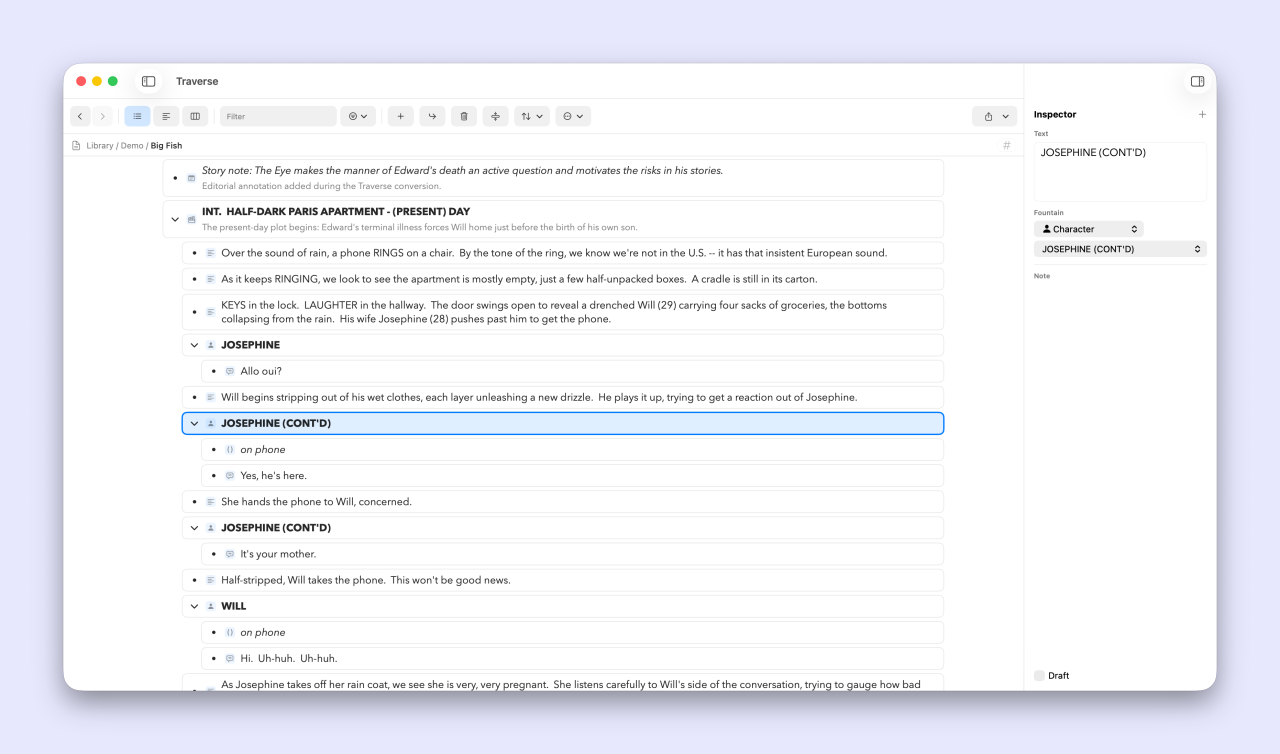Click into the Filter field
This screenshot has width=1280, height=754.
pyautogui.click(x=278, y=116)
